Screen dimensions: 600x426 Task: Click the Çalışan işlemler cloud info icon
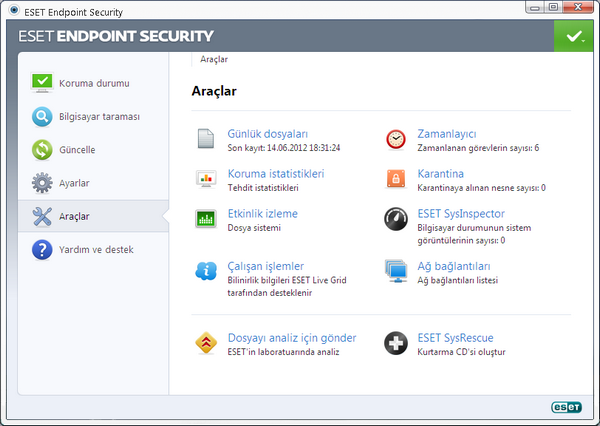pos(206,271)
